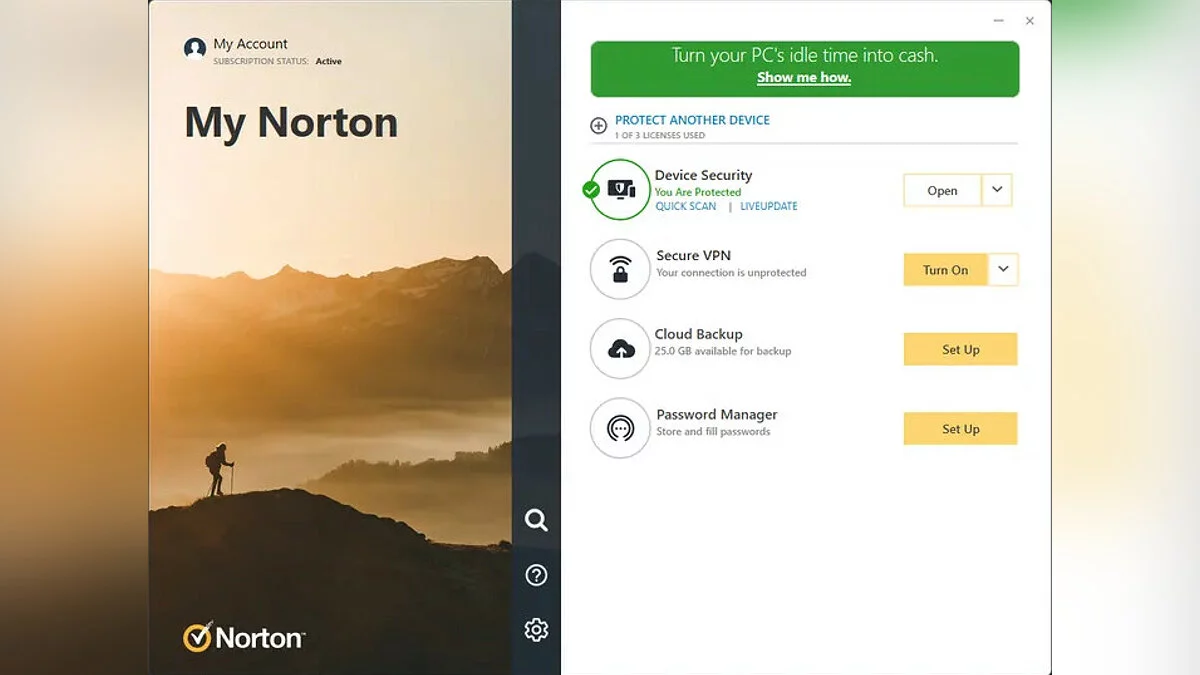Click the 'You Are Protected' status text
This screenshot has width=1200, height=675.
point(698,192)
